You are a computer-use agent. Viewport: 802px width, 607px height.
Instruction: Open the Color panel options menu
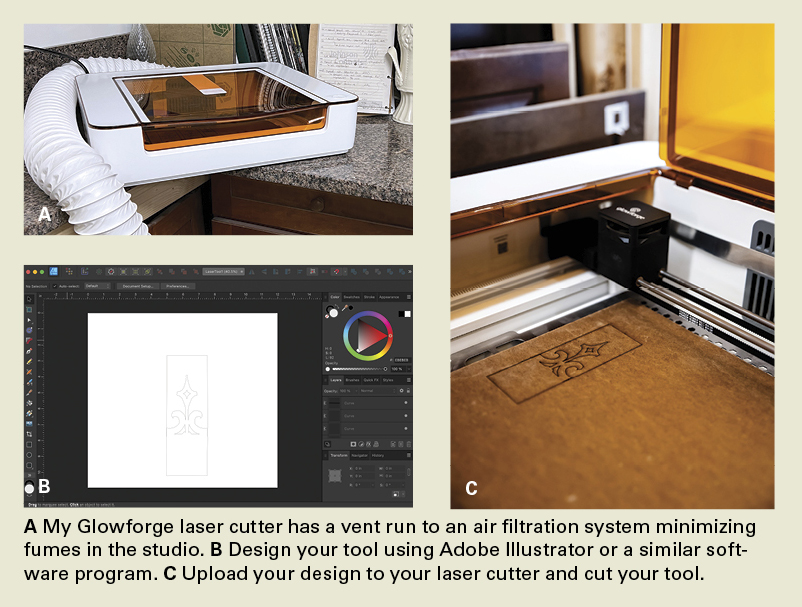(408, 297)
